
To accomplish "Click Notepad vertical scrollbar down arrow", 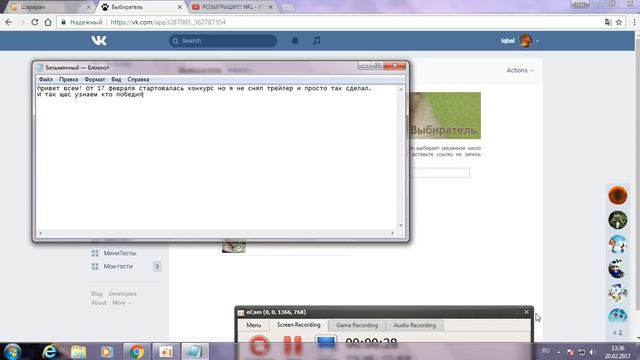I will (401, 225).
